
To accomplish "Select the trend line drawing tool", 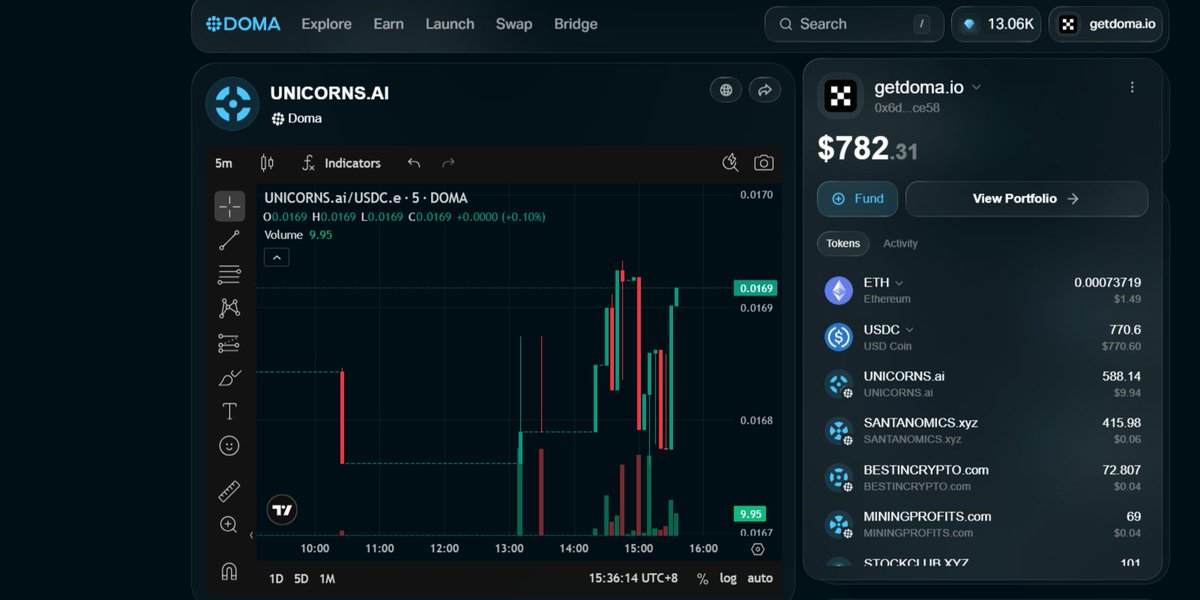I will click(x=229, y=240).
